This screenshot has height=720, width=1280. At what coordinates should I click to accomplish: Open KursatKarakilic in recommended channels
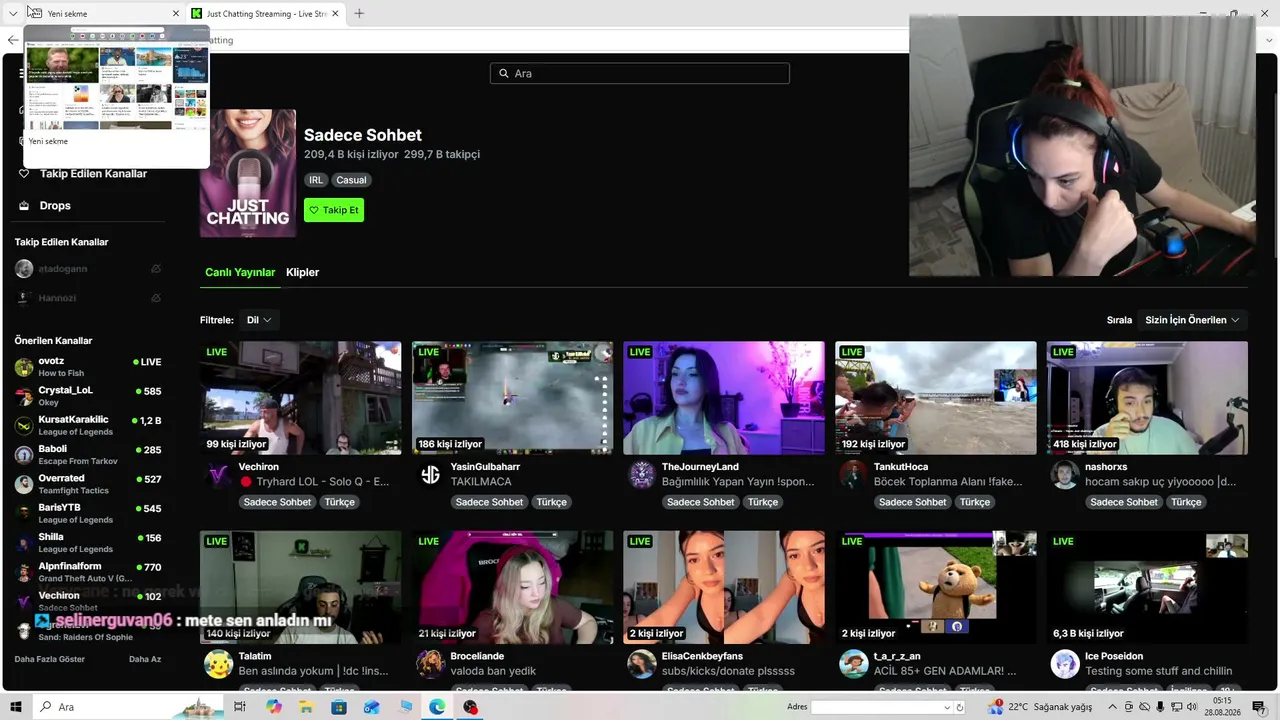coord(88,425)
